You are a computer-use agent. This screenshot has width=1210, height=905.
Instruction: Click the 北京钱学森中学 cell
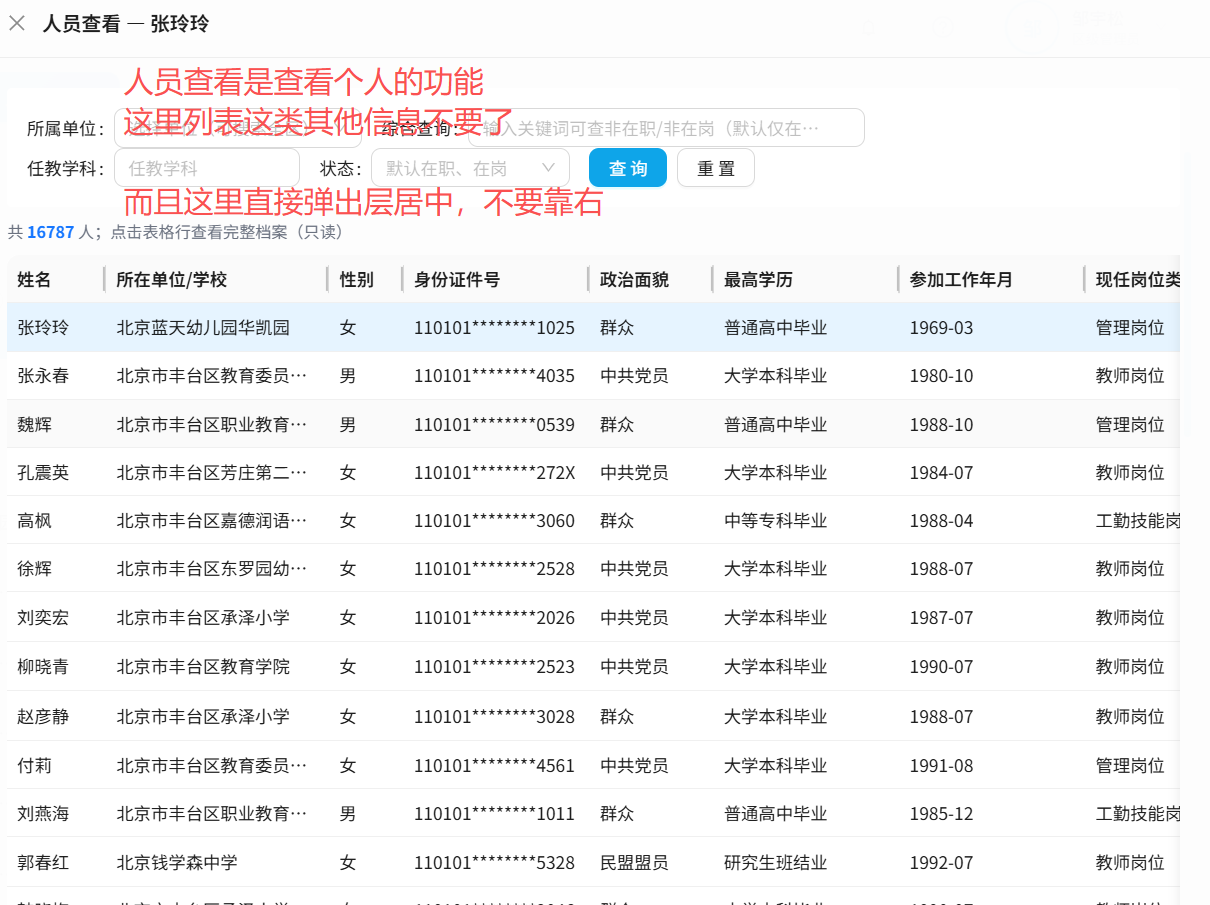coord(177,862)
